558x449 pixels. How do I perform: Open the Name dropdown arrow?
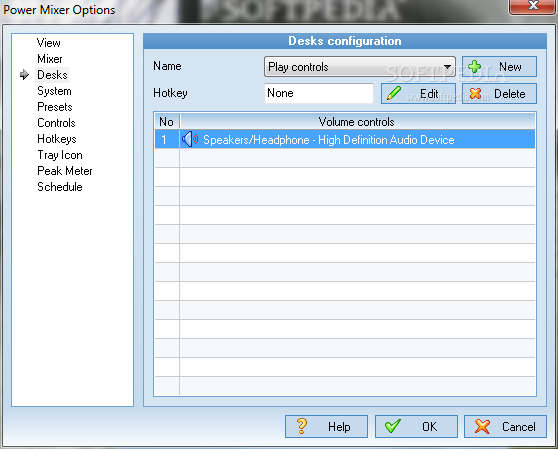click(447, 67)
